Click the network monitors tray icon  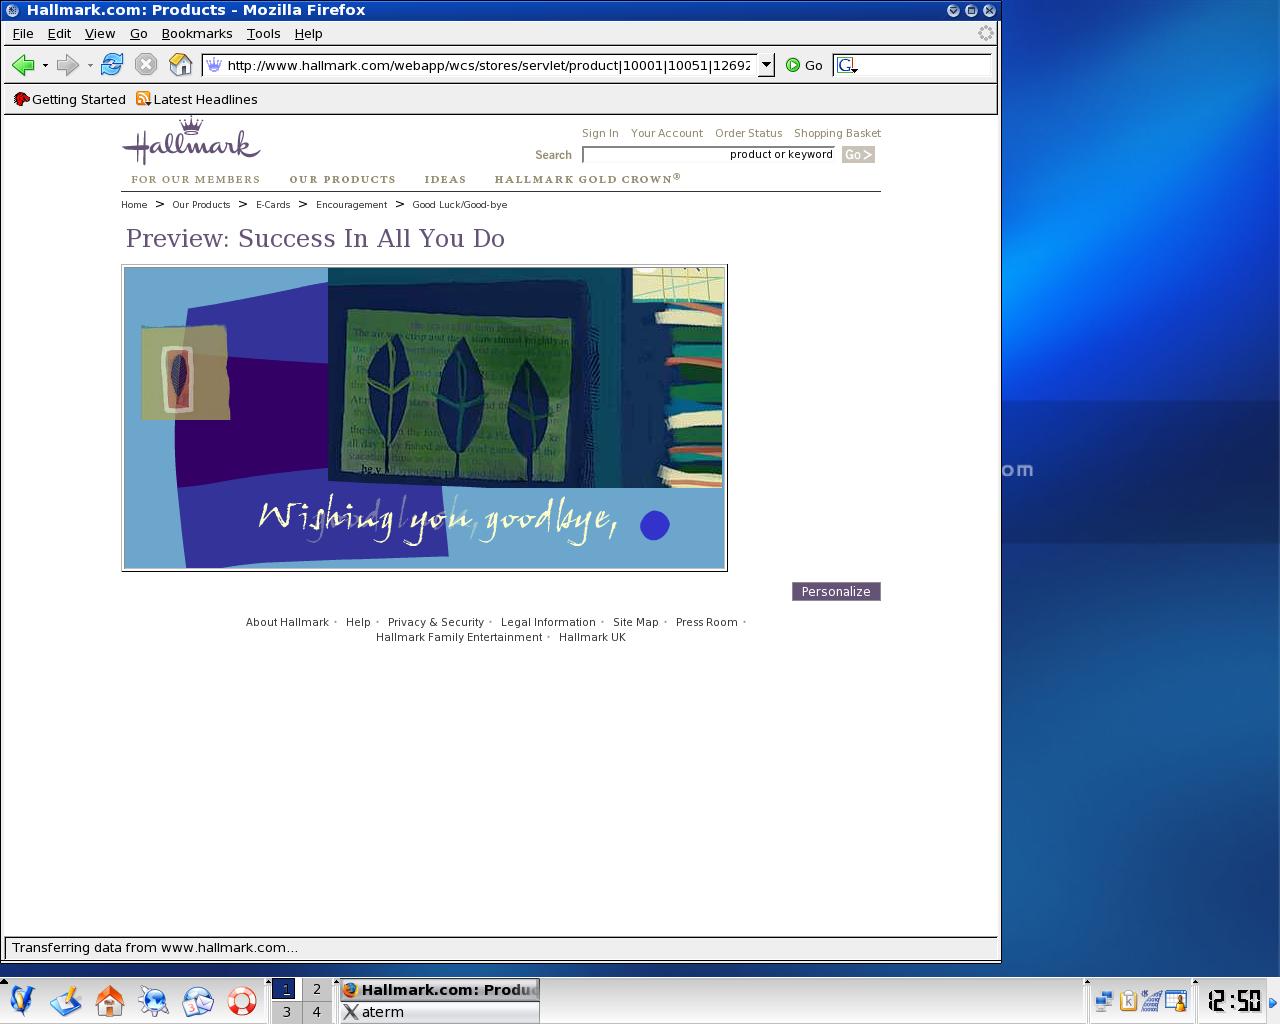coord(1105,1000)
